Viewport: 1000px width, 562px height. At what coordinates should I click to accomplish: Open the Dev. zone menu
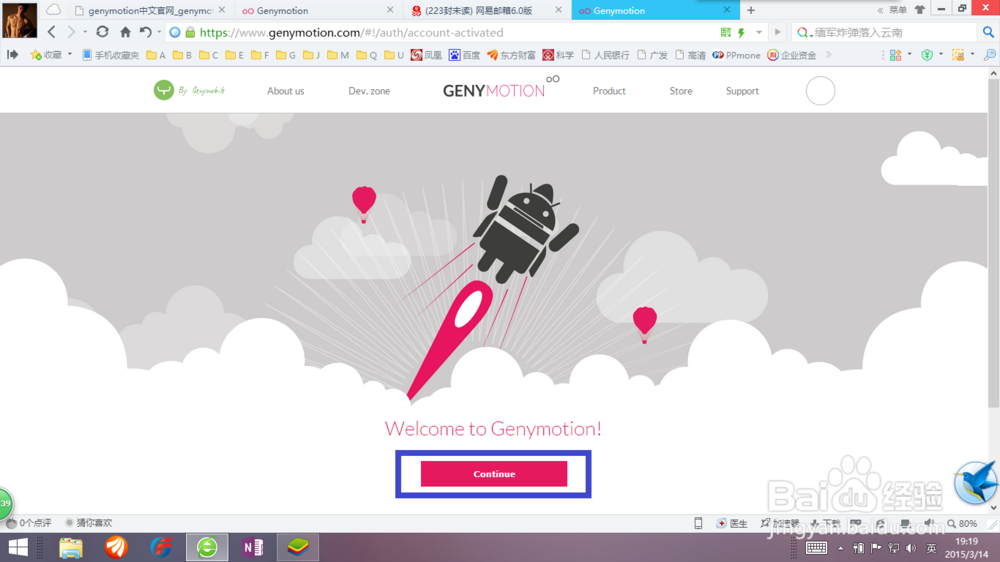(369, 91)
